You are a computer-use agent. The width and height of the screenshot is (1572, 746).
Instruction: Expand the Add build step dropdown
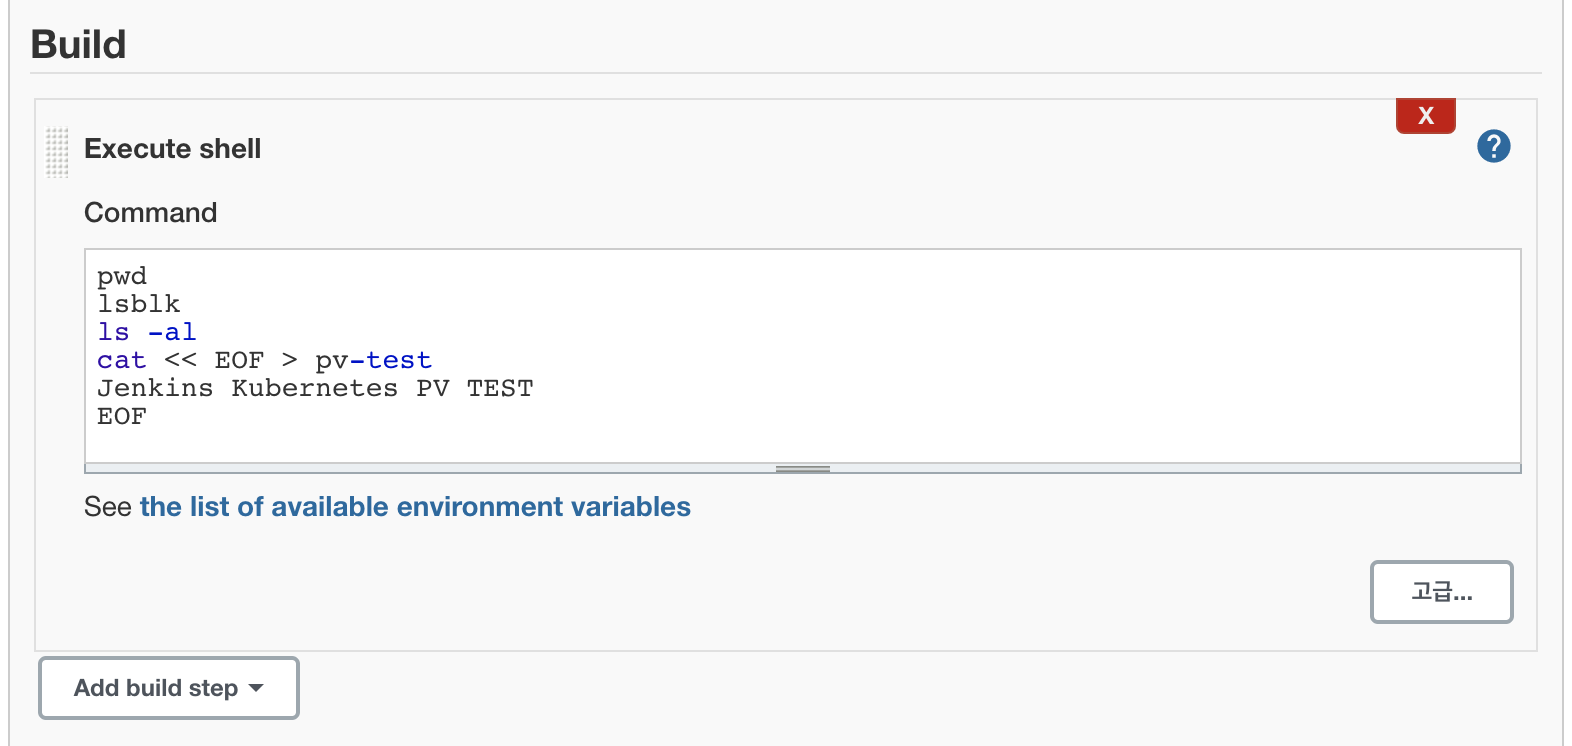click(x=168, y=688)
